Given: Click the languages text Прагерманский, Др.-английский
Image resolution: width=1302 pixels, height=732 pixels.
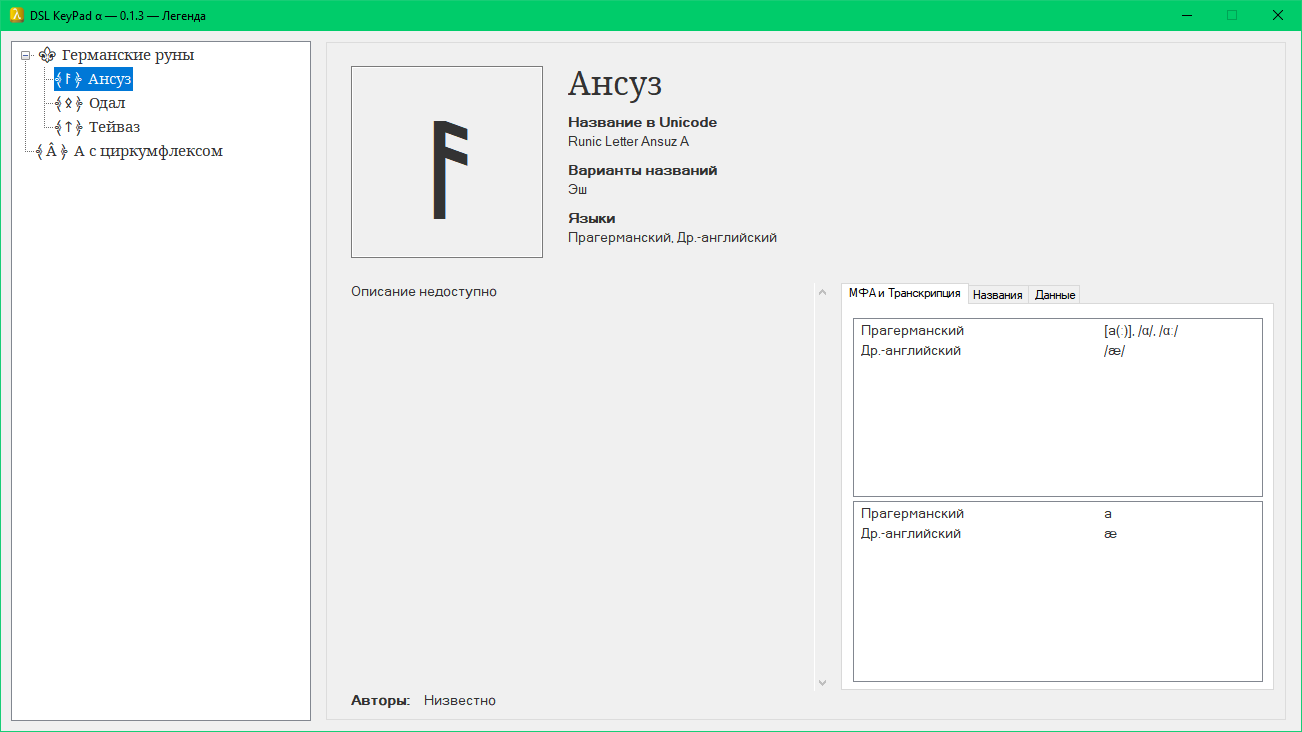Looking at the screenshot, I should point(672,237).
